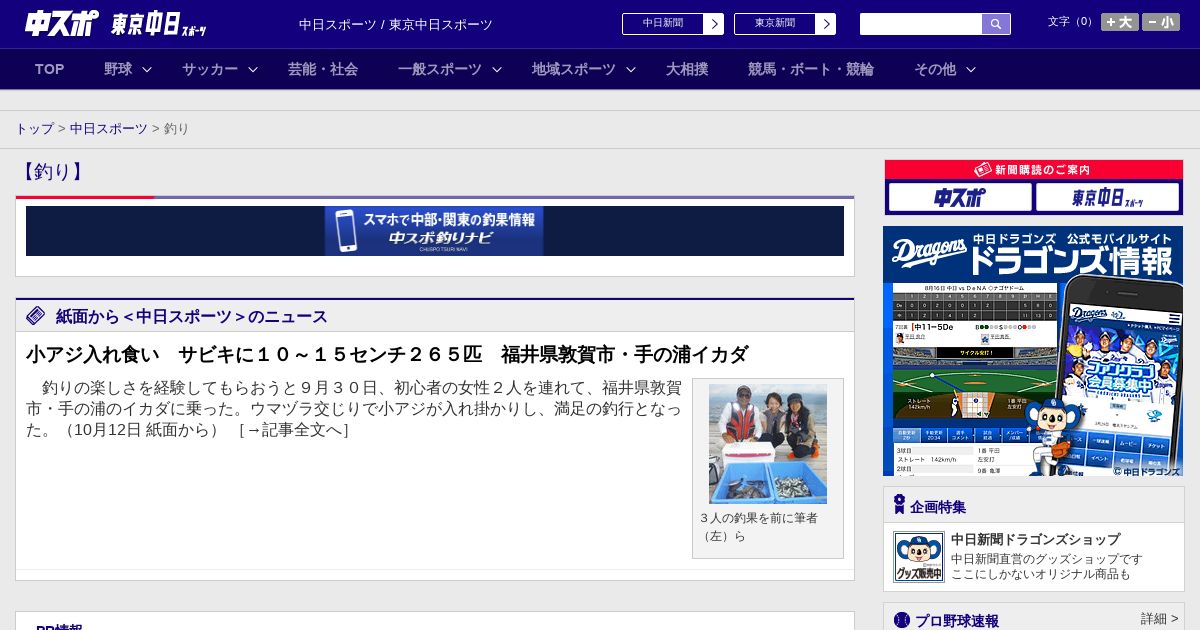Expand the サッカー menu dropdown
The width and height of the screenshot is (1200, 630).
click(x=253, y=70)
